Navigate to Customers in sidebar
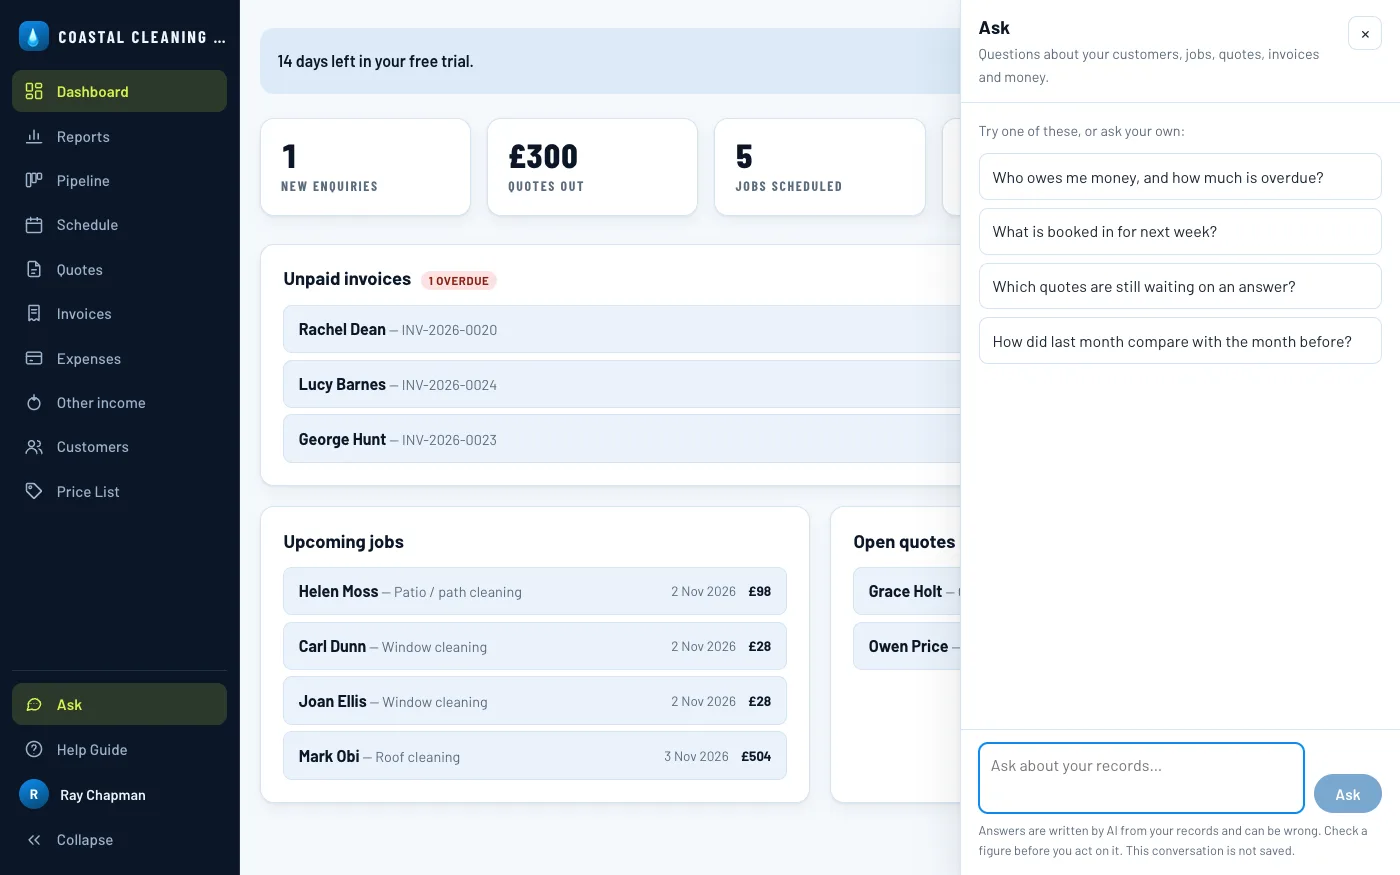The image size is (1400, 875). coord(119,447)
